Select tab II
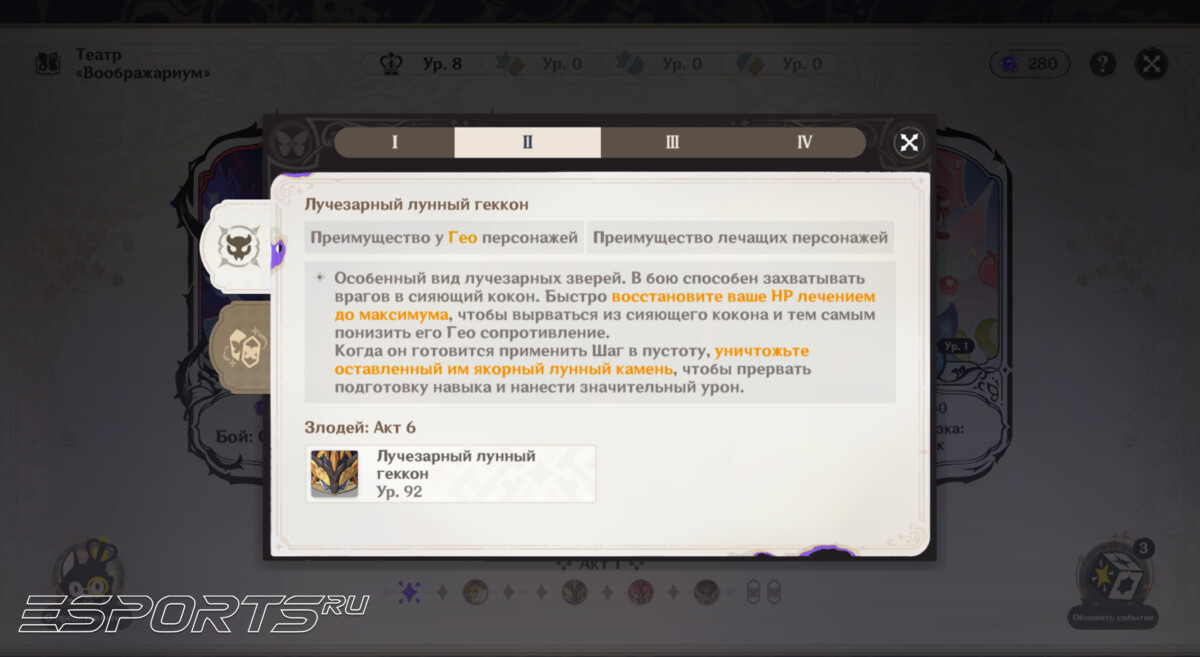This screenshot has height=657, width=1200. point(527,142)
